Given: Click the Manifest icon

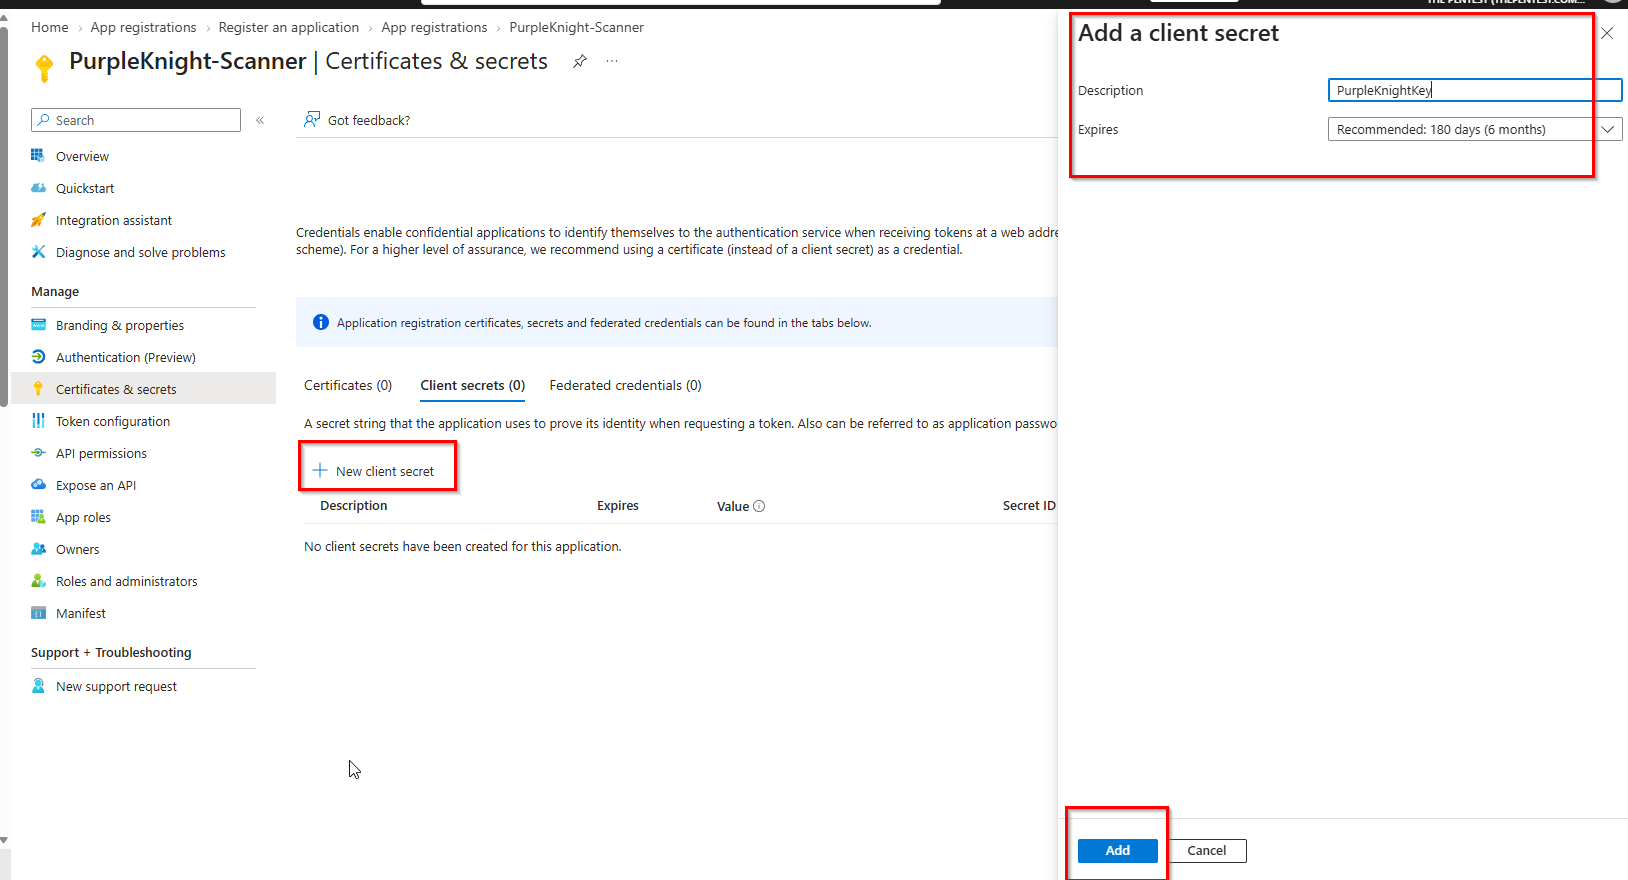Looking at the screenshot, I should [x=38, y=613].
